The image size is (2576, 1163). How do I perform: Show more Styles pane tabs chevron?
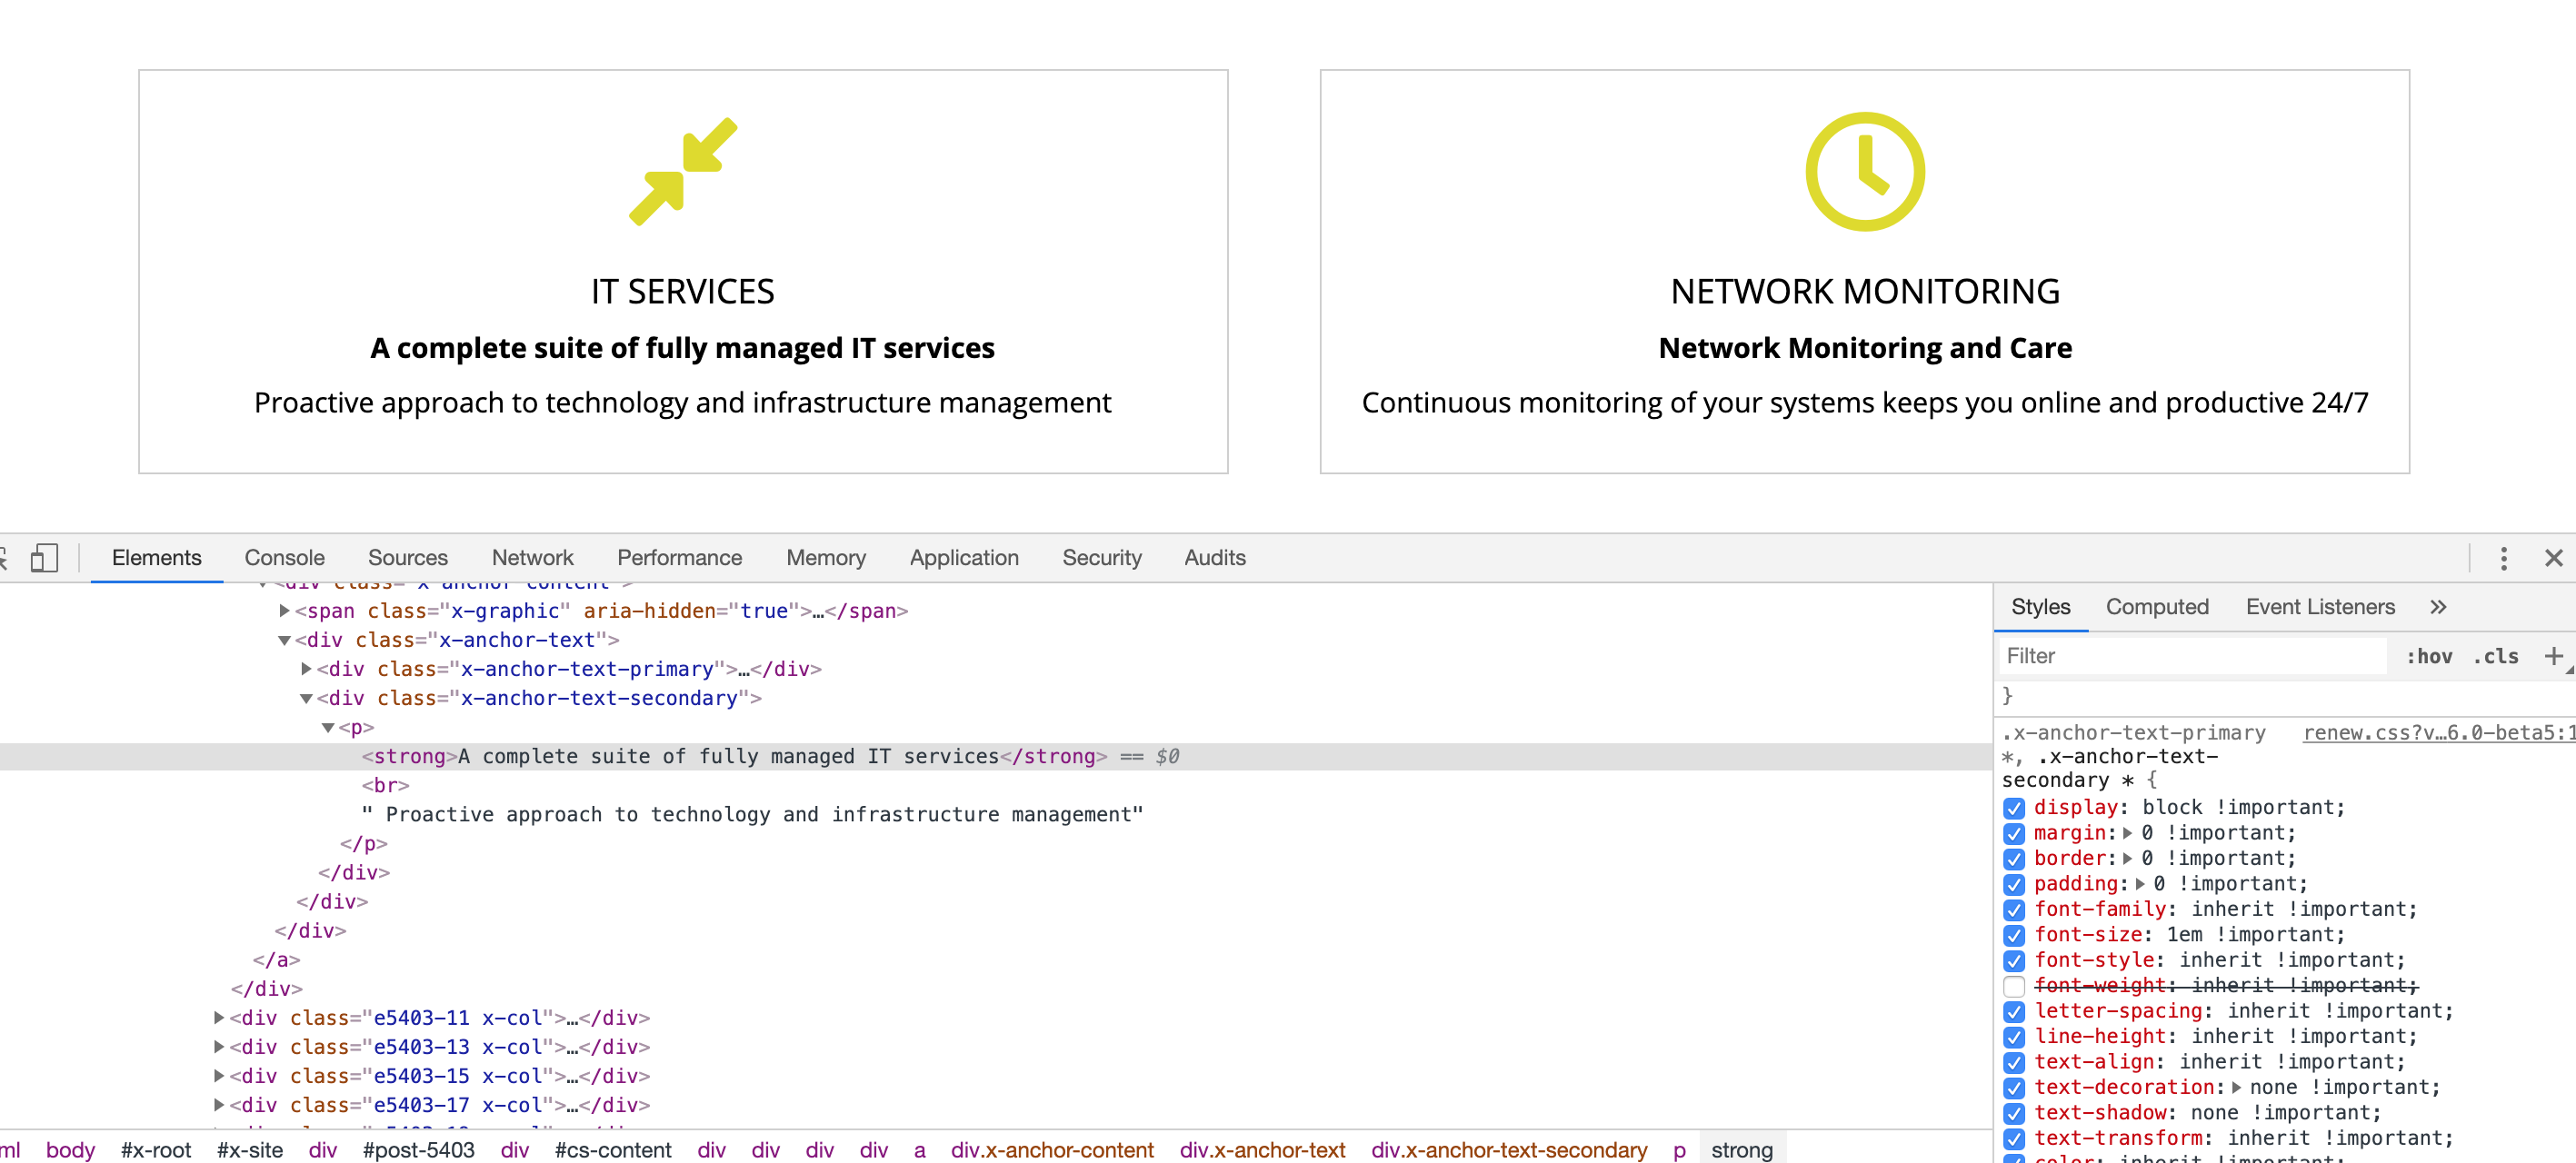point(2438,607)
